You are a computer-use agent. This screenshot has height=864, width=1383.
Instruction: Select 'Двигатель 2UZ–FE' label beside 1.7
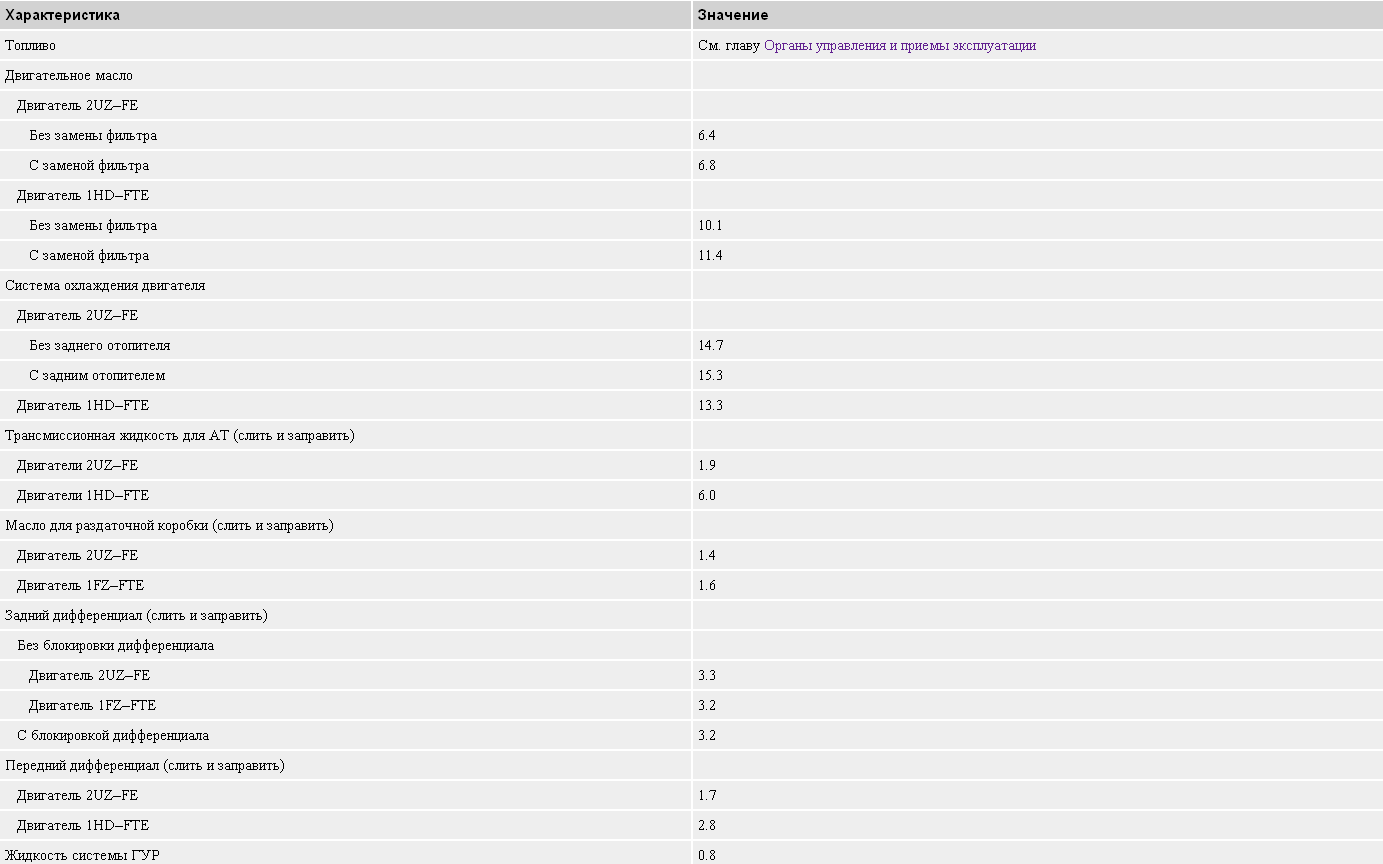tap(77, 795)
